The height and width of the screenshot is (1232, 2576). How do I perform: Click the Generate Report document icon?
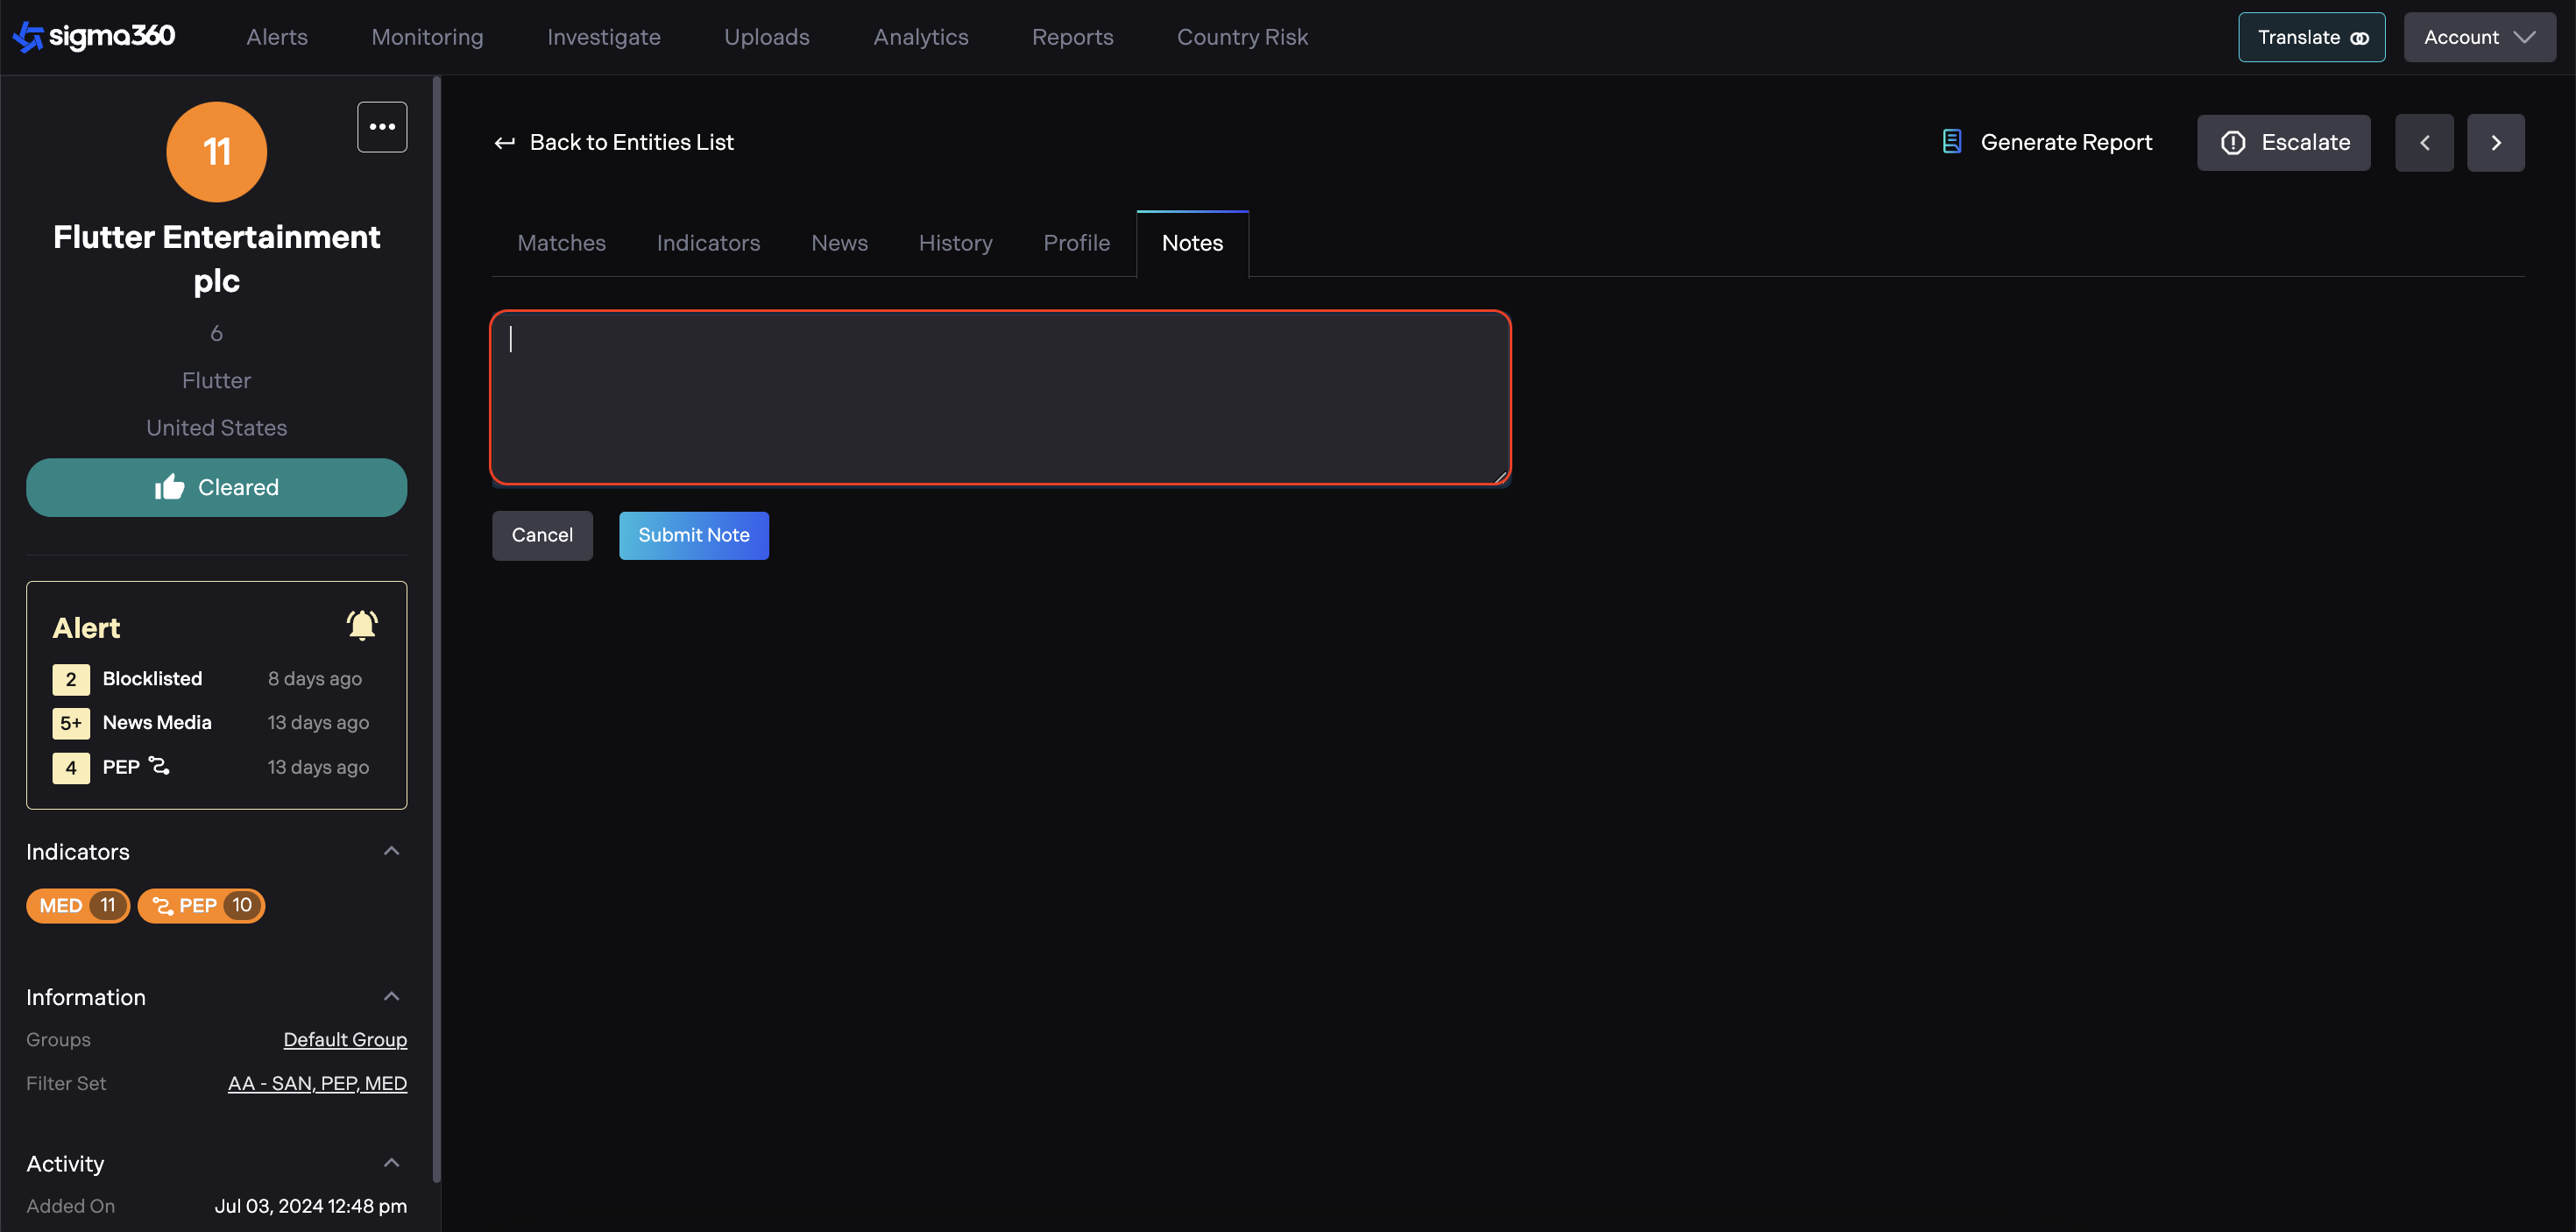click(1951, 142)
